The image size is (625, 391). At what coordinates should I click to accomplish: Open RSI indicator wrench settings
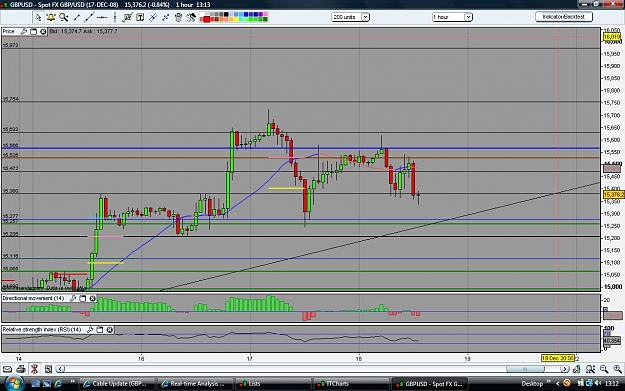point(90,330)
